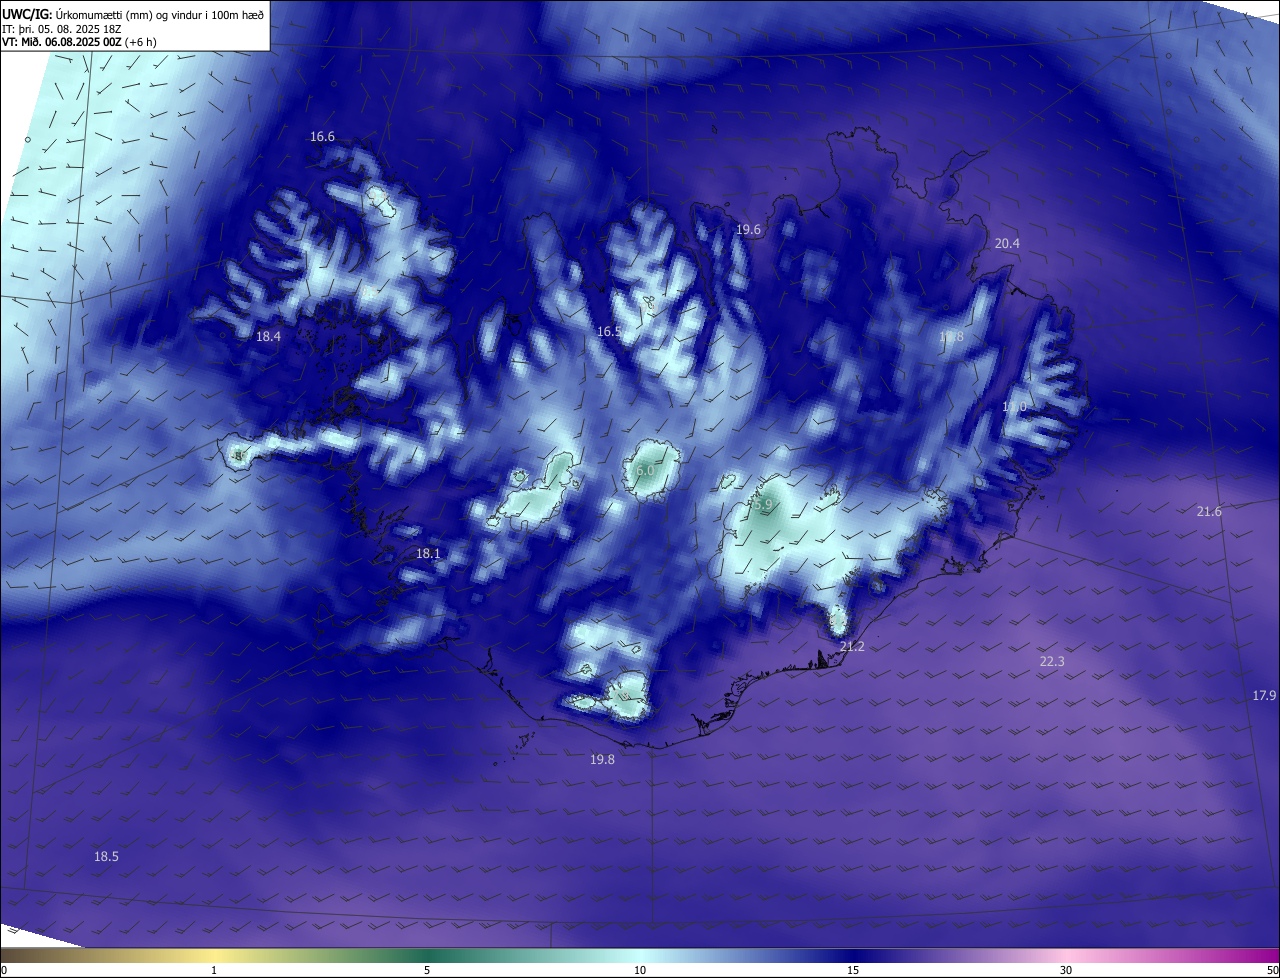Image resolution: width=1280 pixels, height=978 pixels.
Task: Click the 16.5 value label
Action: pos(609,331)
